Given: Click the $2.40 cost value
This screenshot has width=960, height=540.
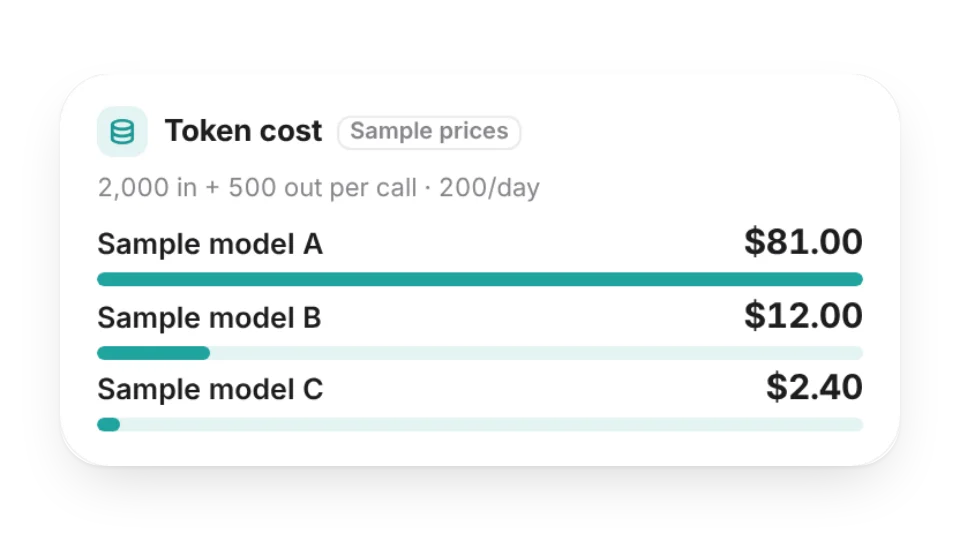Looking at the screenshot, I should point(814,386).
